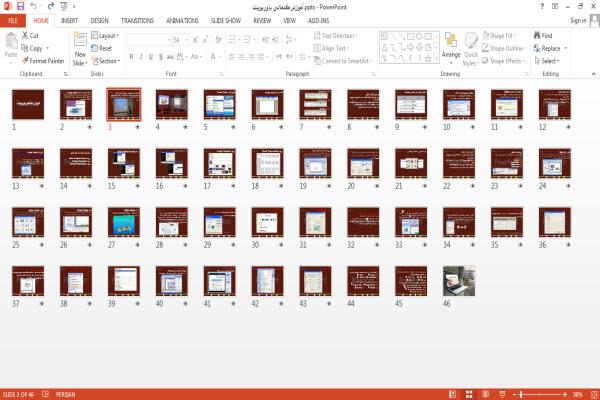Toggle Strikethrough formatting
The height and width of the screenshot is (400, 600).
[170, 57]
